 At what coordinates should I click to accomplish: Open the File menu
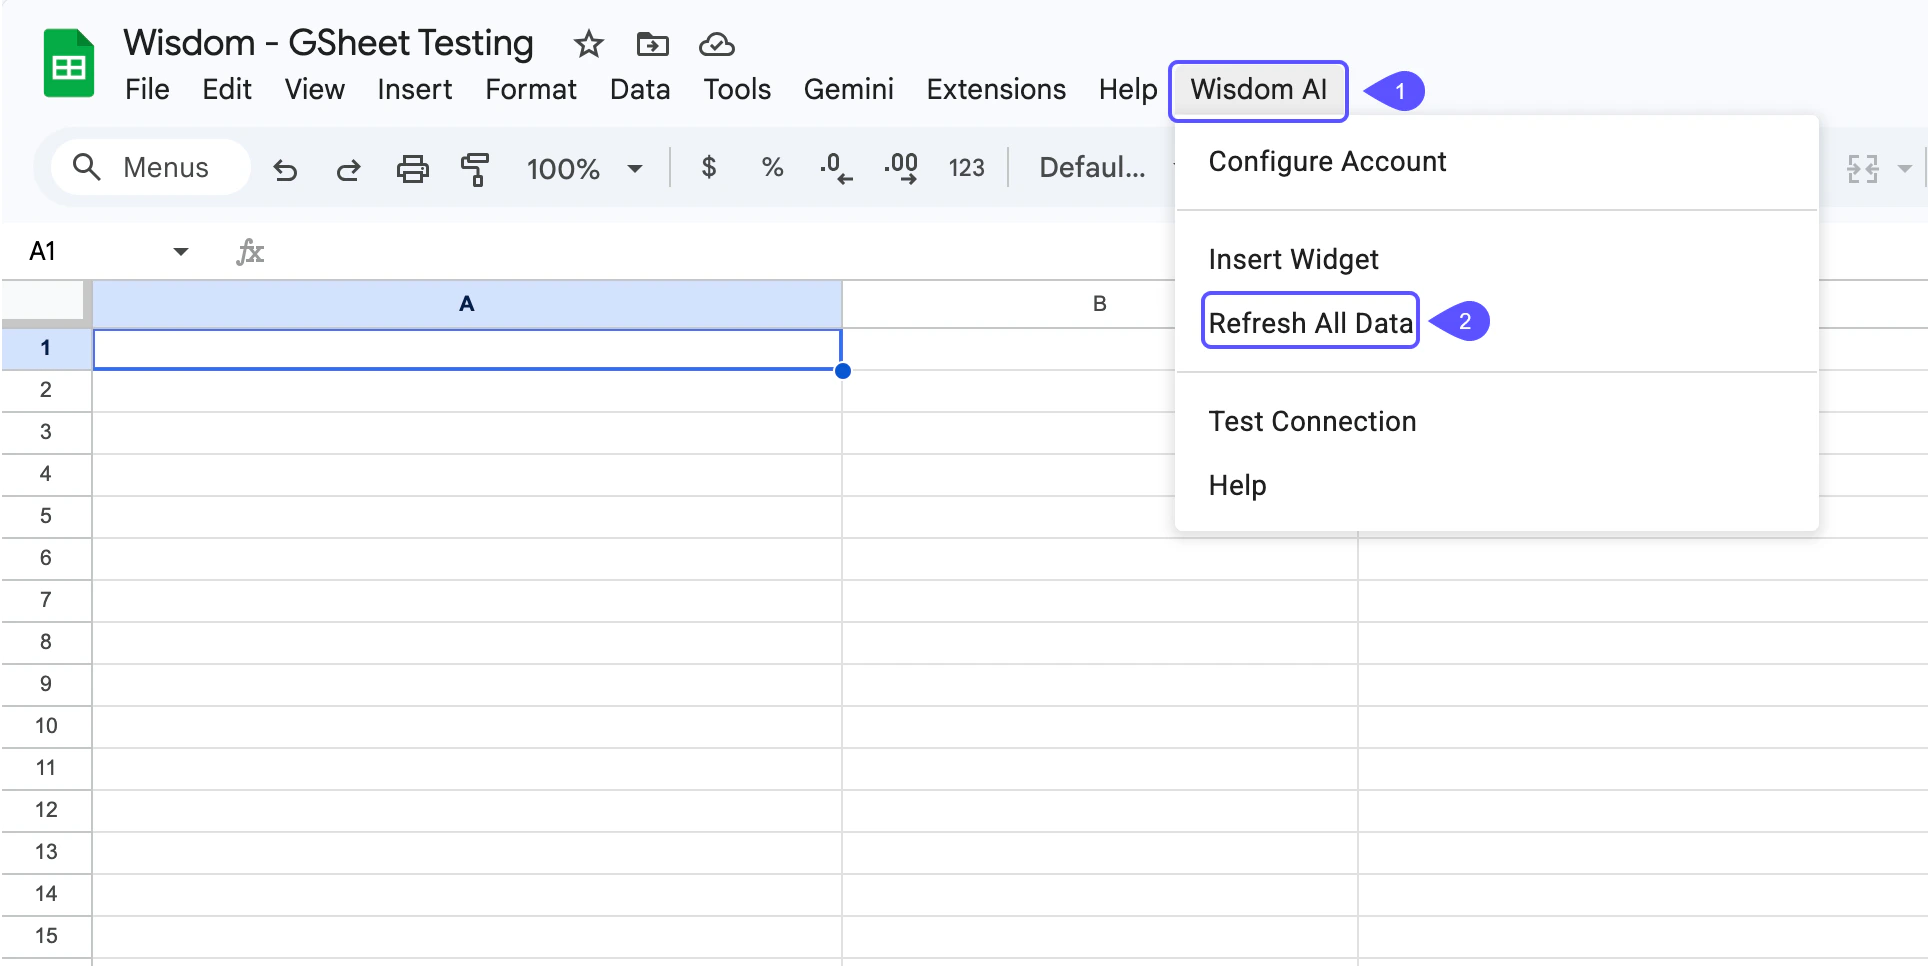coord(147,90)
